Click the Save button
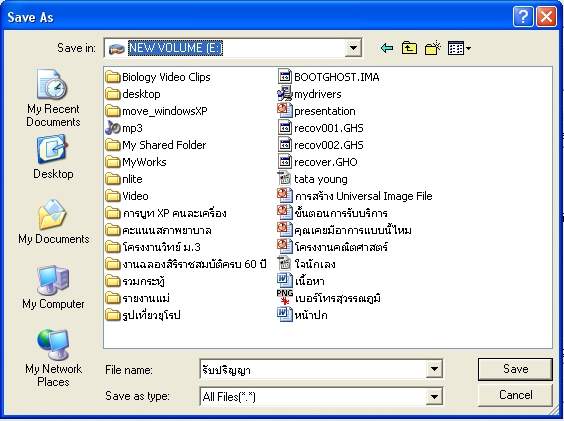This screenshot has height=421, width=564. (x=515, y=369)
